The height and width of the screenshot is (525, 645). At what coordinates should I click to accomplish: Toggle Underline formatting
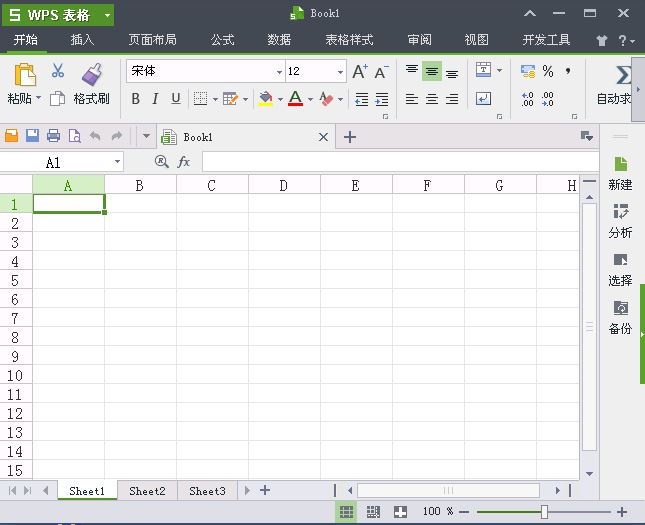tap(176, 99)
